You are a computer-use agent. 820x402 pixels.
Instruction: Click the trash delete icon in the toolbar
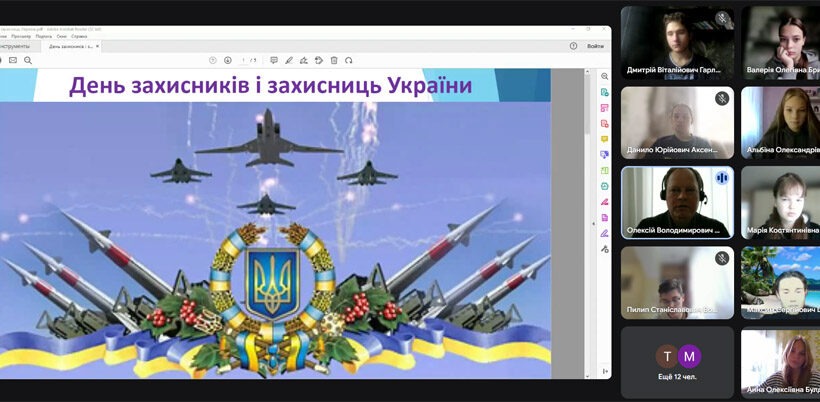[334, 60]
